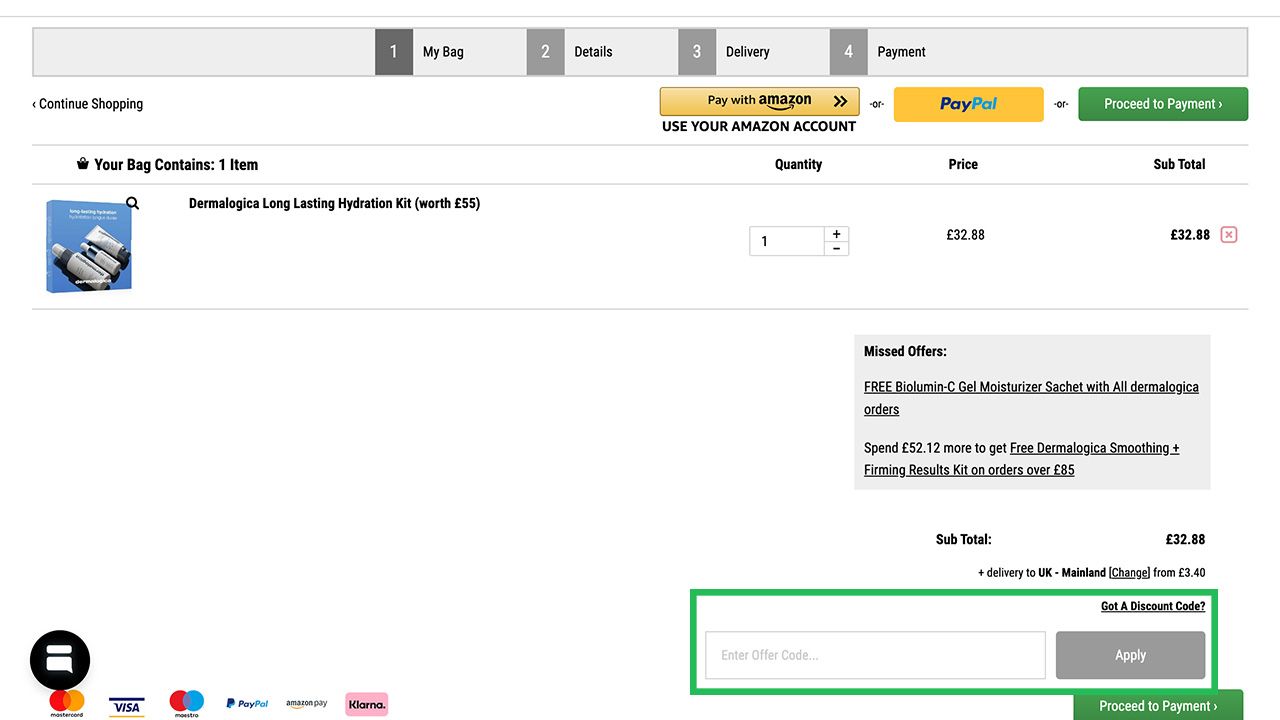
Task: Decrease quantity with the minus button
Action: pyautogui.click(x=837, y=248)
